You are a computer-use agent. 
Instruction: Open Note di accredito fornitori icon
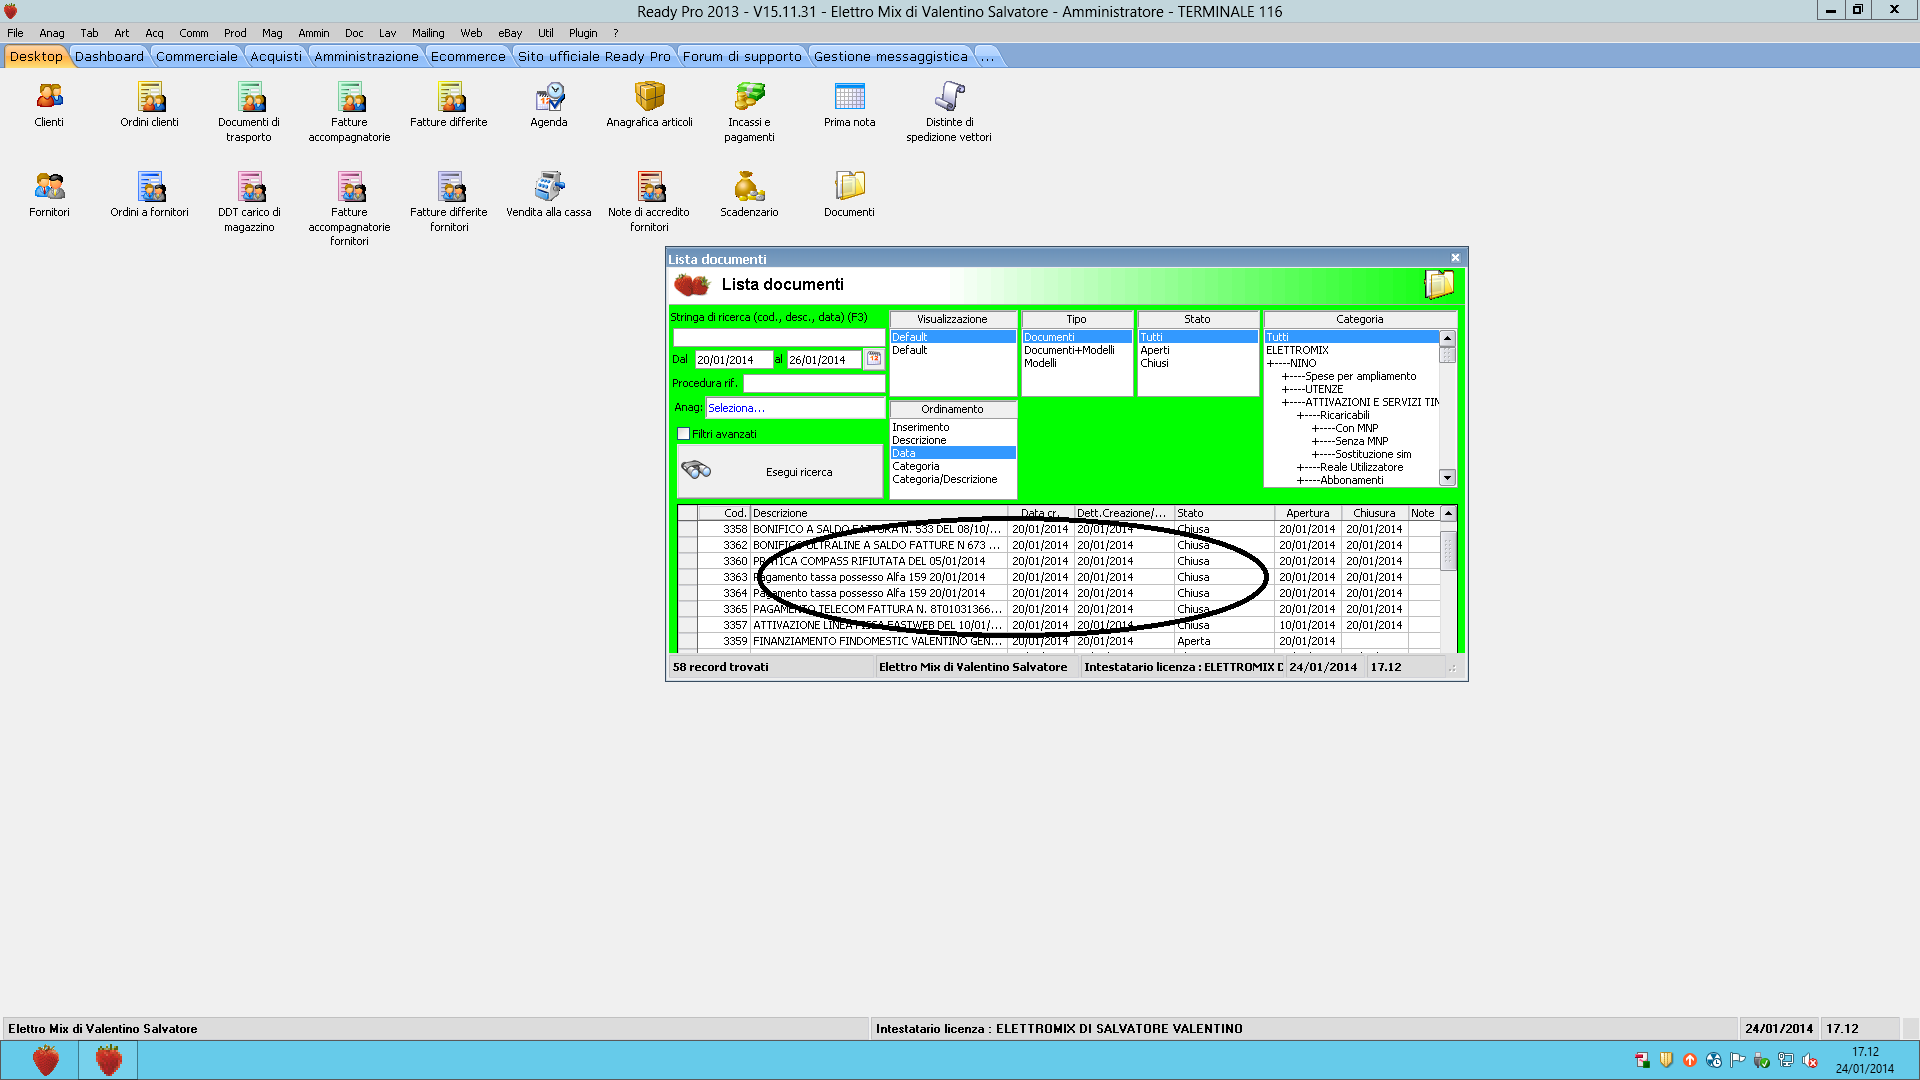649,202
